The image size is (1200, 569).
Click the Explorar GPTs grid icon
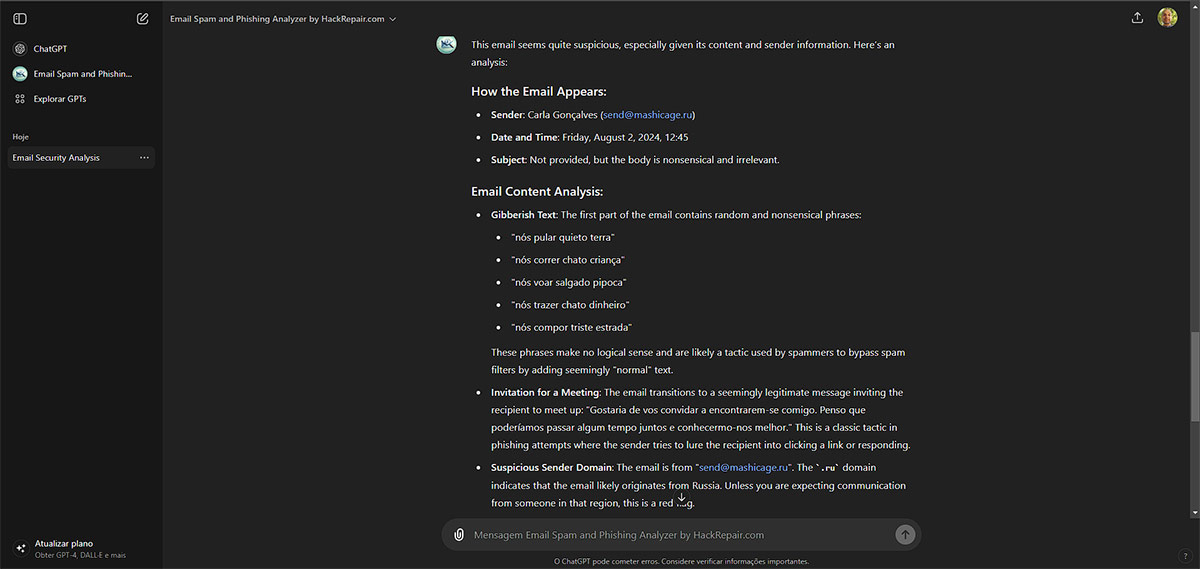click(20, 99)
